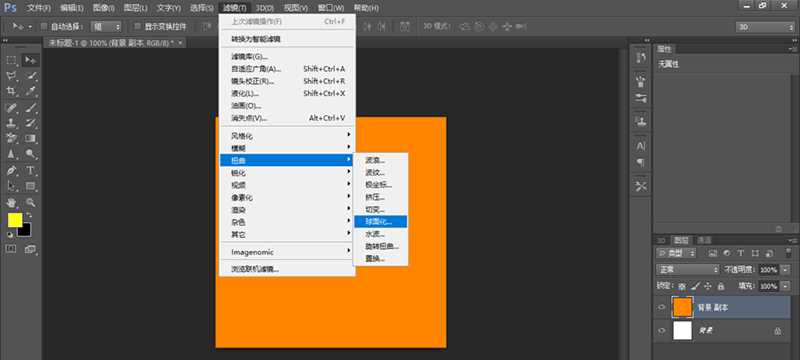The height and width of the screenshot is (360, 800).
Task: Switch to the 3D panel tab
Action: point(661,240)
